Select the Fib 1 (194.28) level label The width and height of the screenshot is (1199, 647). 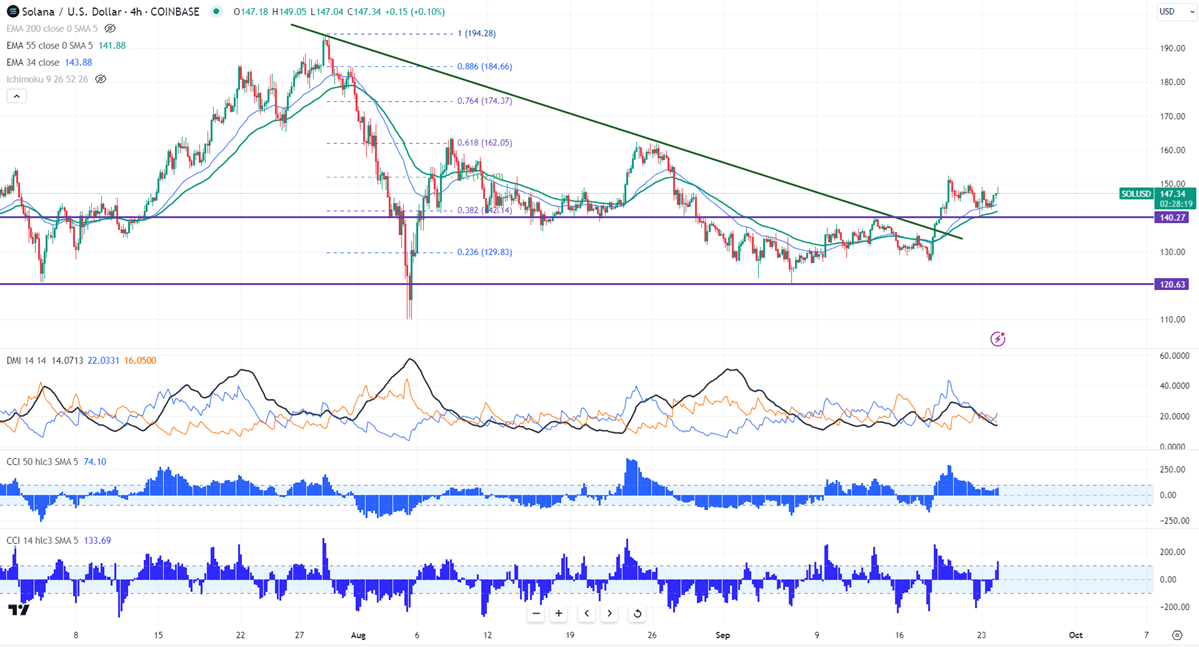[476, 34]
